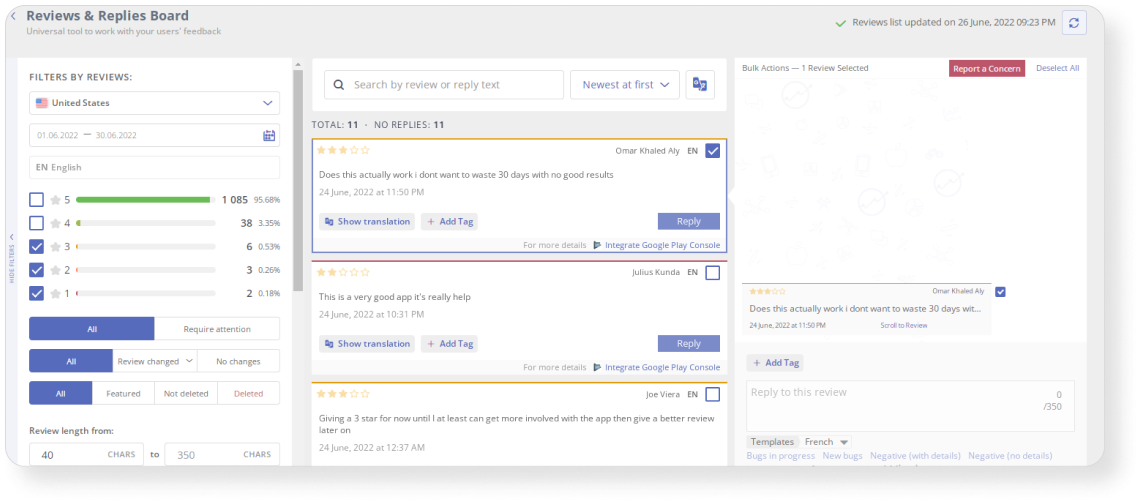Screen dimensions: 1140x502
Task: Click the star rating on Omar Khaled Aly's review
Action: click(x=343, y=151)
